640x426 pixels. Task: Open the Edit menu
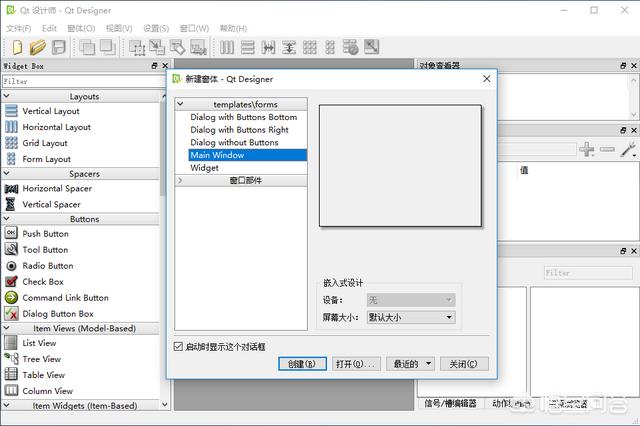coord(49,28)
